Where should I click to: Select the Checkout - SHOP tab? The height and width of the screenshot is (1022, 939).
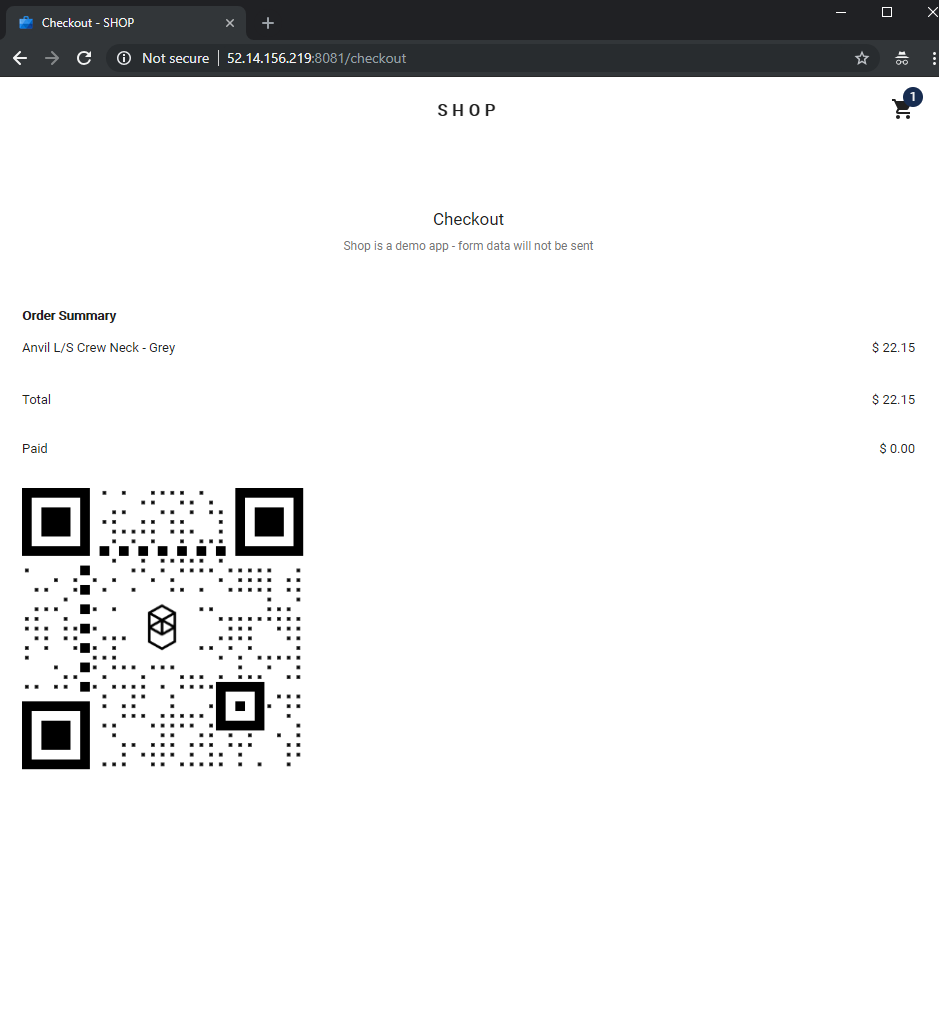[x=126, y=23]
